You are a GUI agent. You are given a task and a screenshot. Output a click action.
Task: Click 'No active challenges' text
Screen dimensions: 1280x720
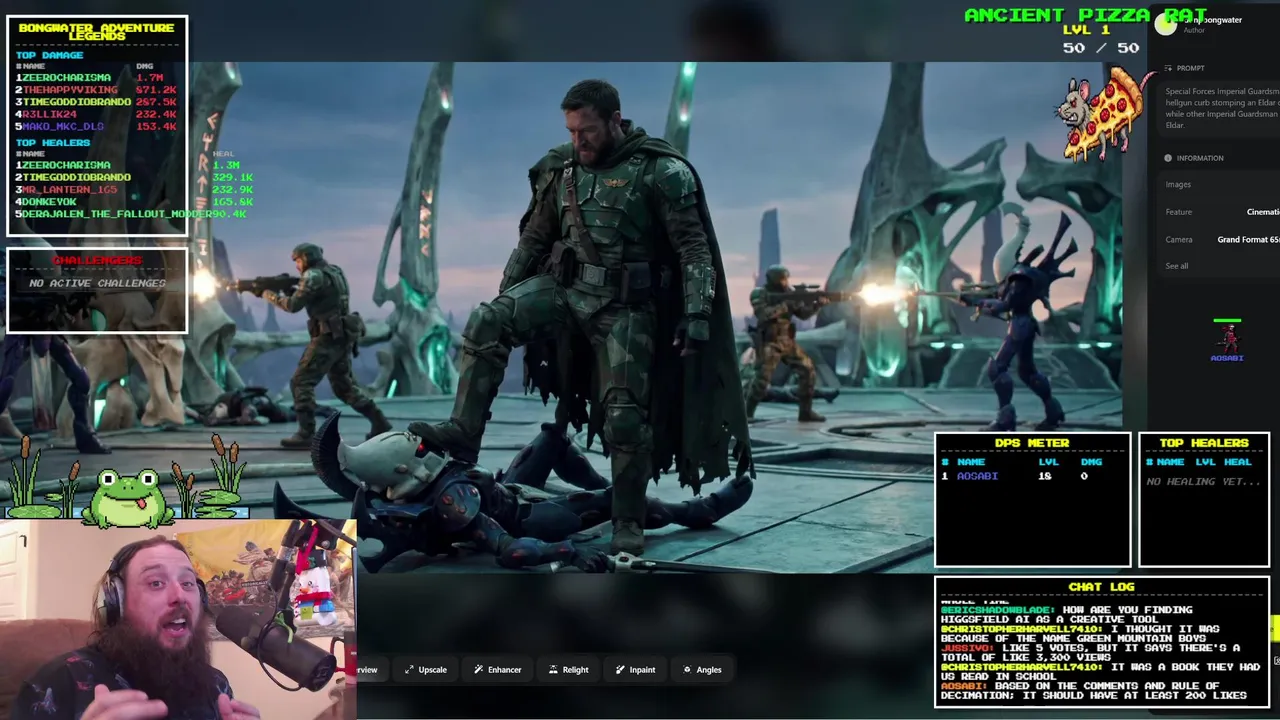point(97,283)
